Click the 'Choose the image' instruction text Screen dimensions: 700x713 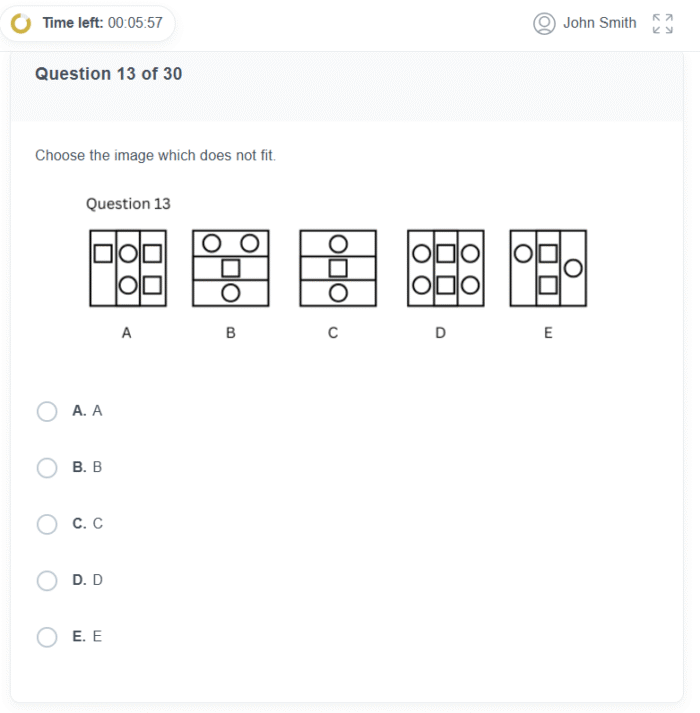click(x=155, y=156)
